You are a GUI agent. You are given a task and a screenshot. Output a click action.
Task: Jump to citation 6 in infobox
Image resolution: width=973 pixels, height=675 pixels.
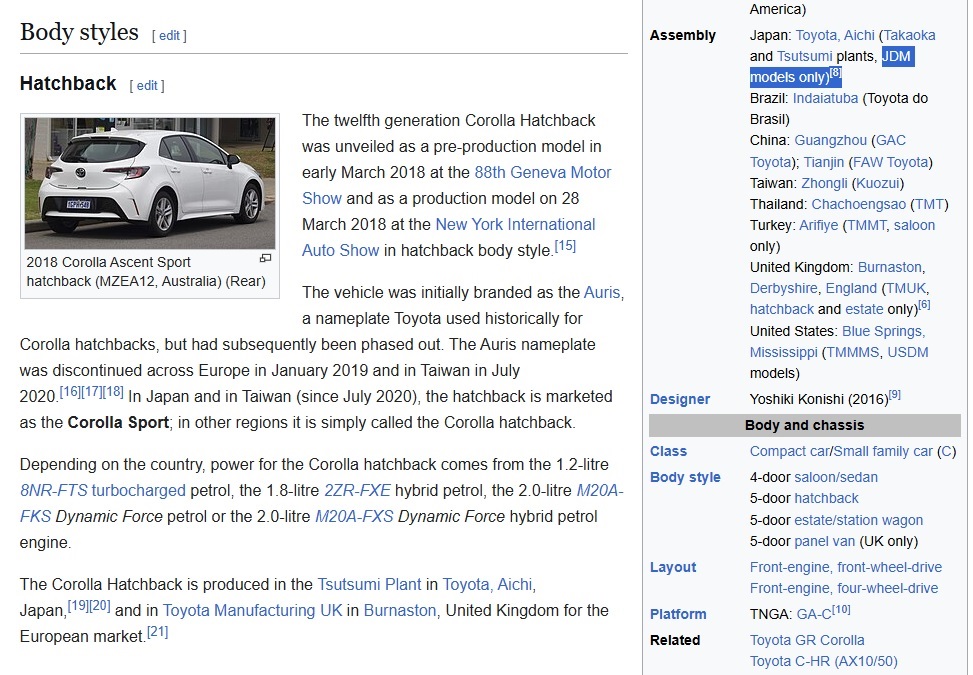[925, 305]
